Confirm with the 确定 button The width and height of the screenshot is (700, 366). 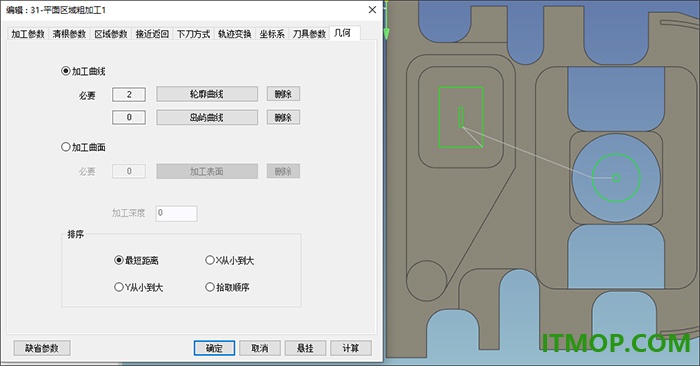(214, 348)
